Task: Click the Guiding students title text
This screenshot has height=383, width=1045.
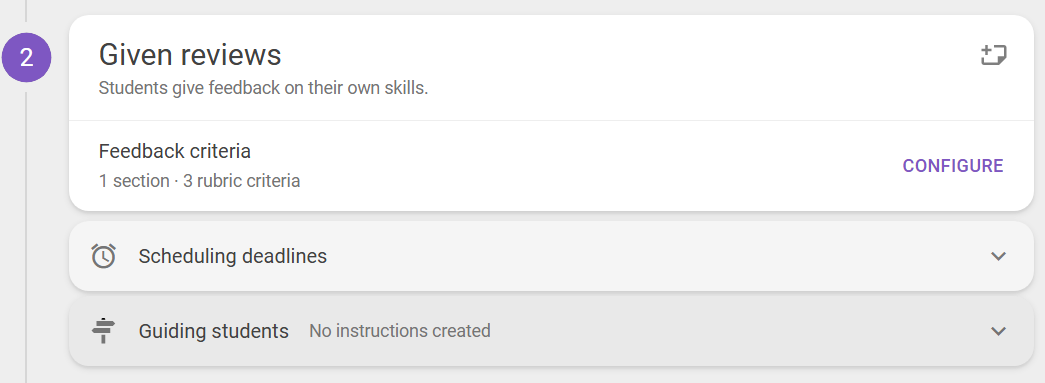Action: [x=214, y=330]
